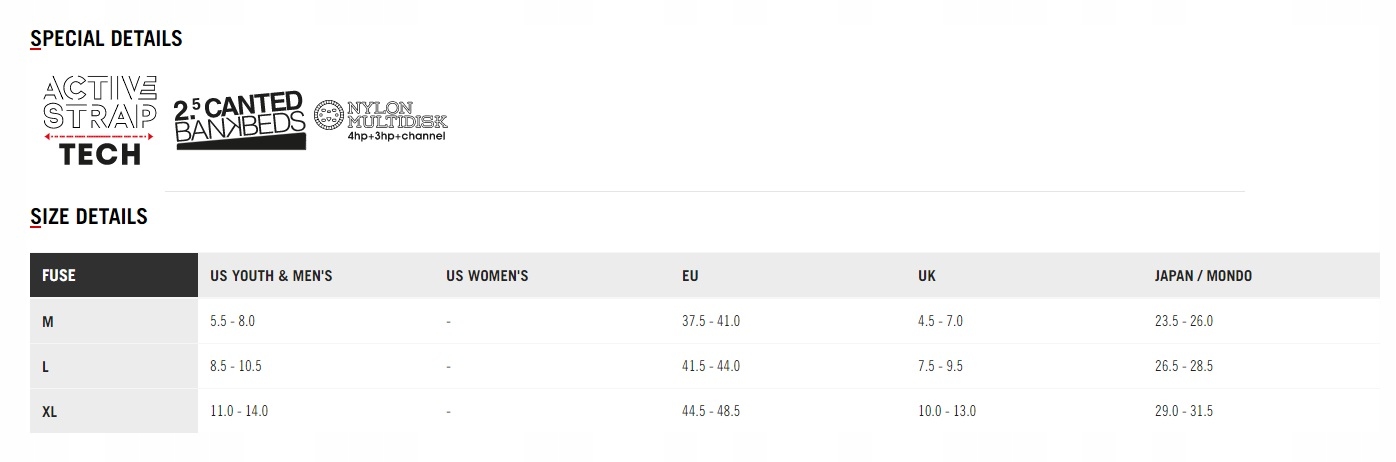Click the Size Details heading
This screenshot has height=462, width=1396.
click(89, 217)
